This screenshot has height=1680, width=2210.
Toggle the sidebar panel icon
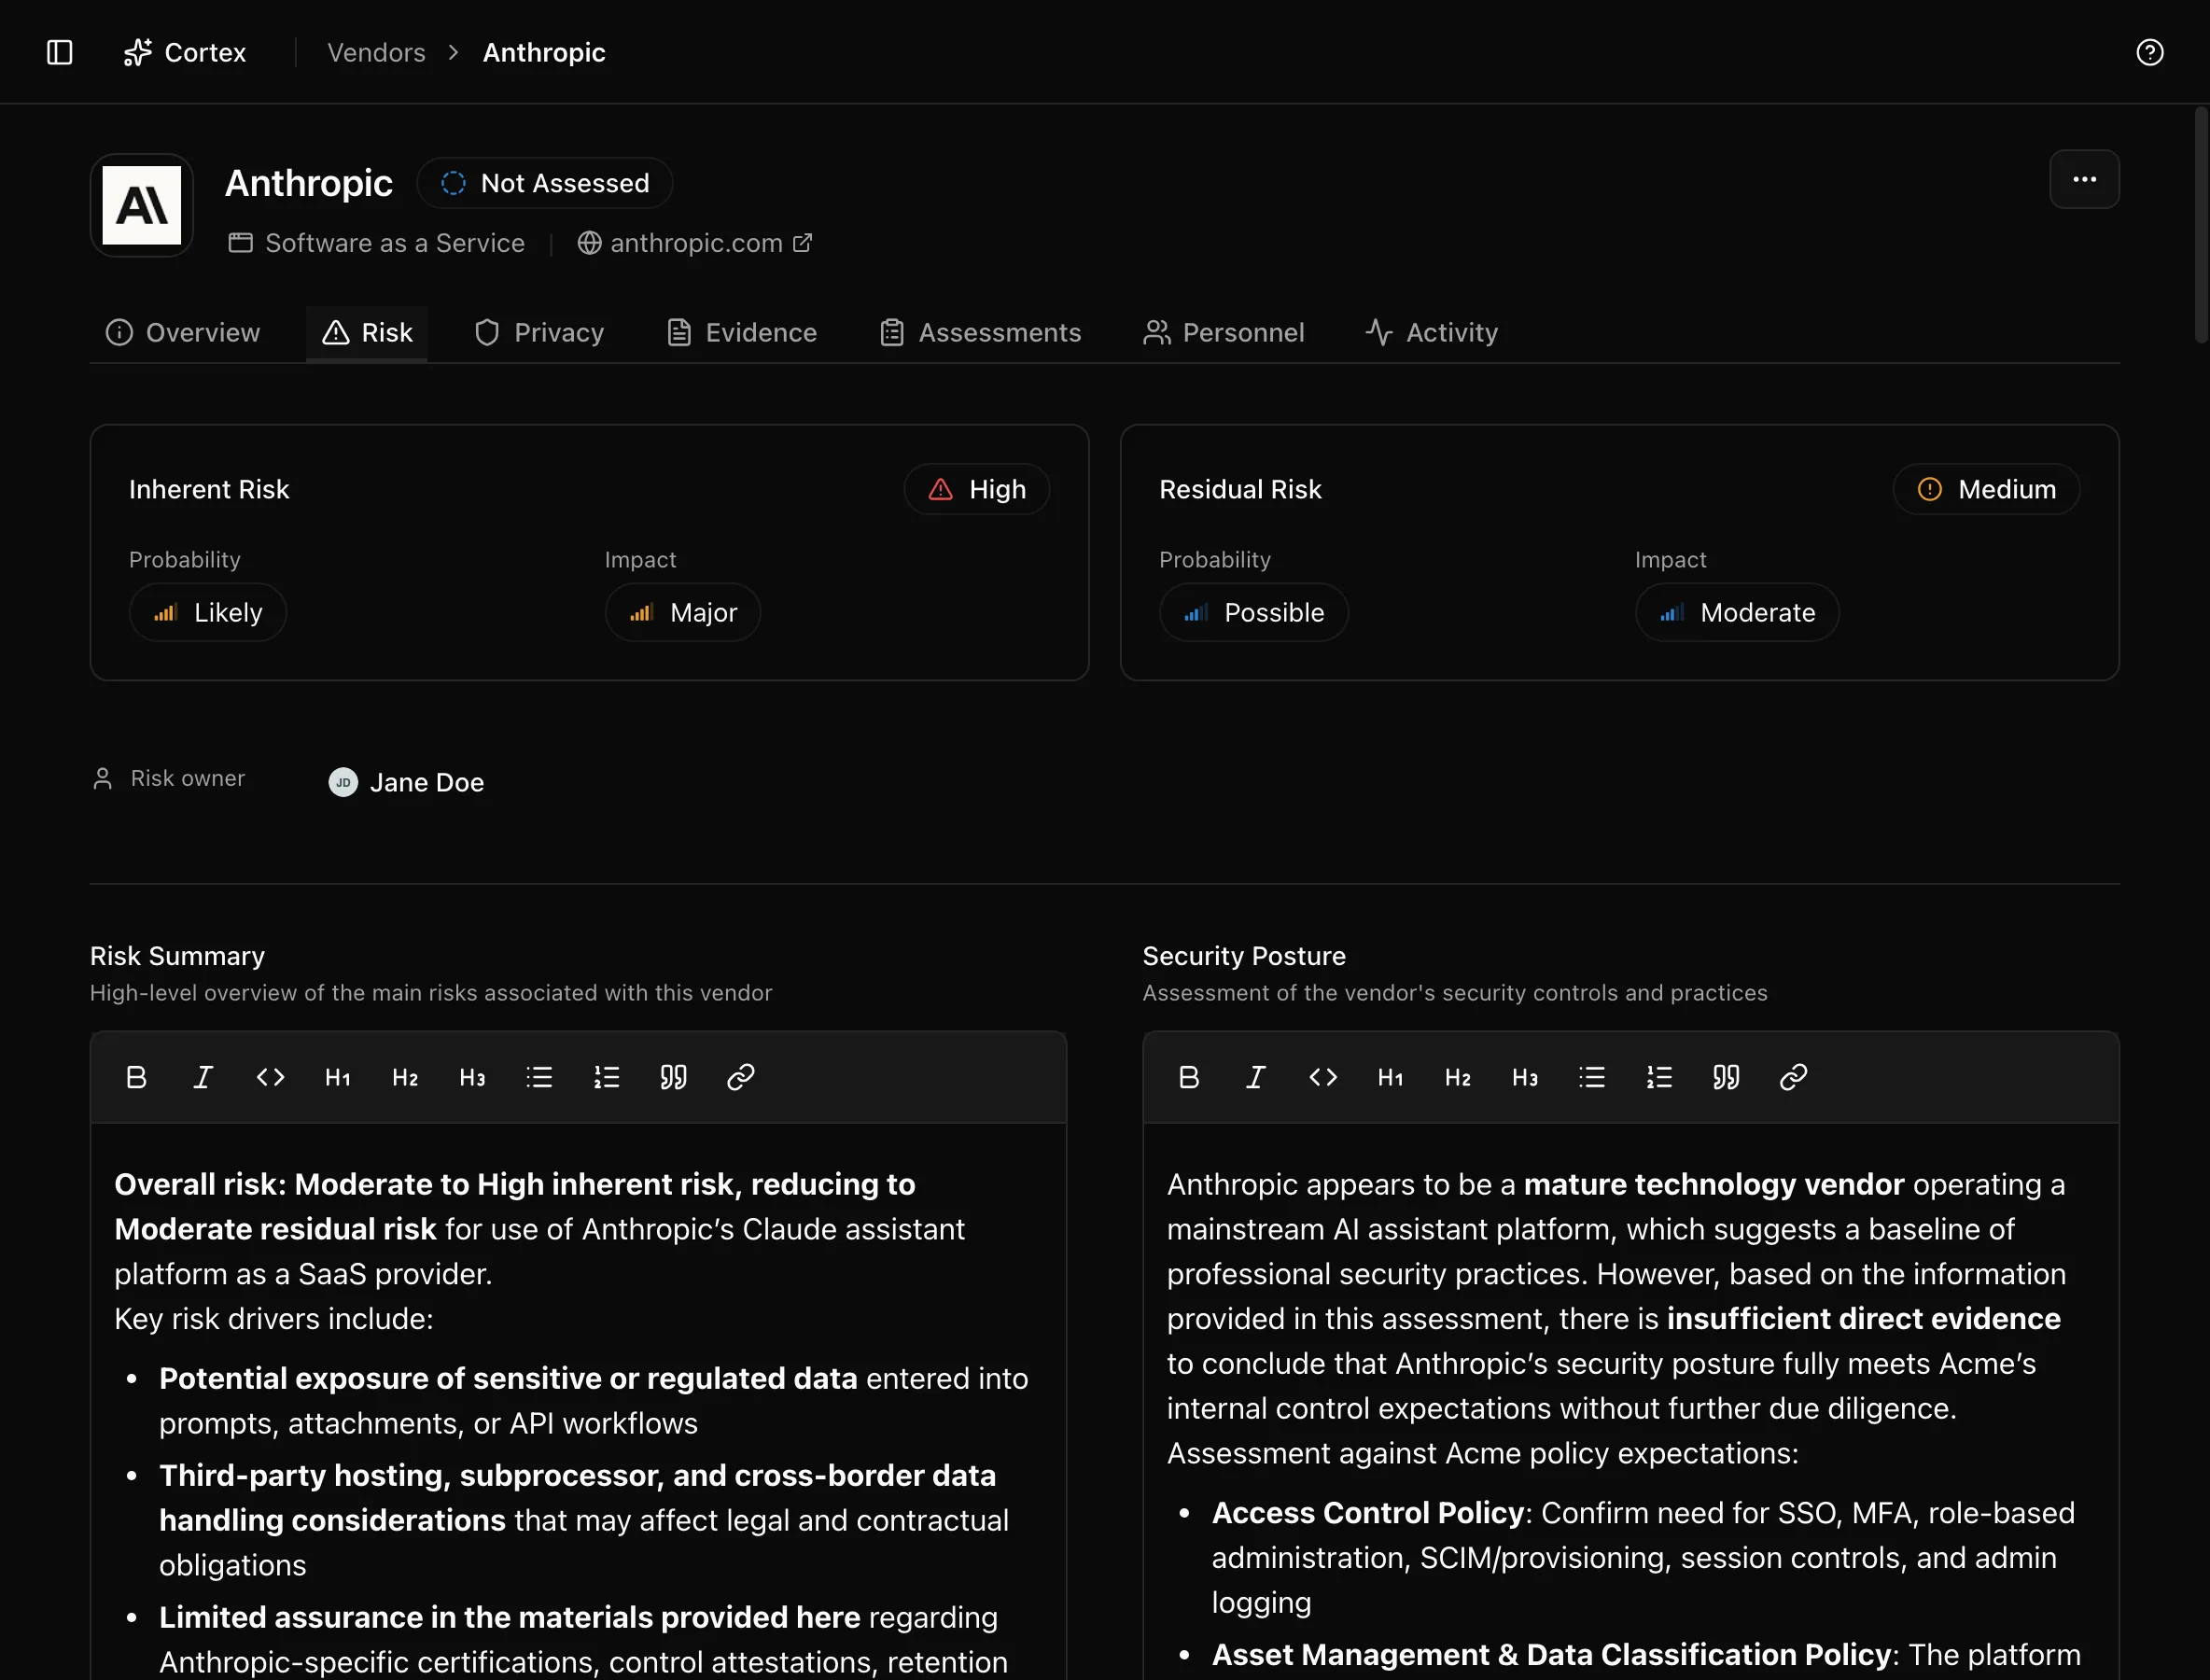click(60, 52)
